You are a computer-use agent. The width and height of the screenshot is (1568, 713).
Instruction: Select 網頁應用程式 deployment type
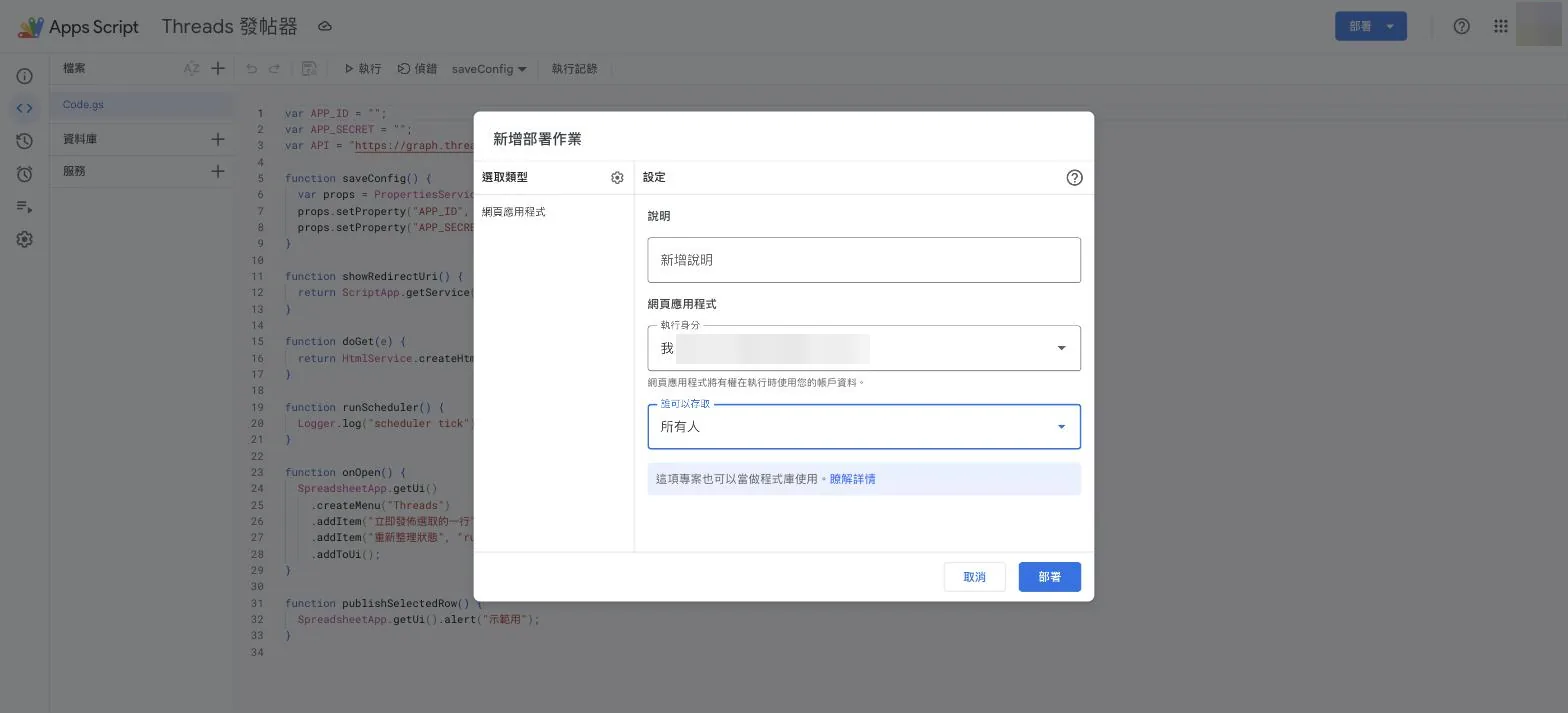[514, 212]
